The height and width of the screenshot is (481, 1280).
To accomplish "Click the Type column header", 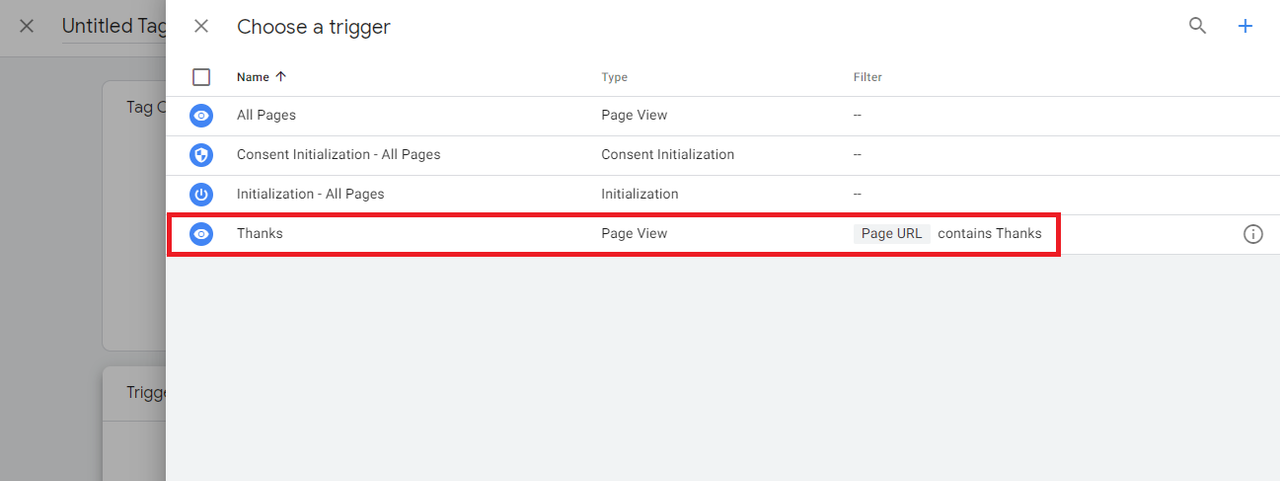I will (614, 77).
